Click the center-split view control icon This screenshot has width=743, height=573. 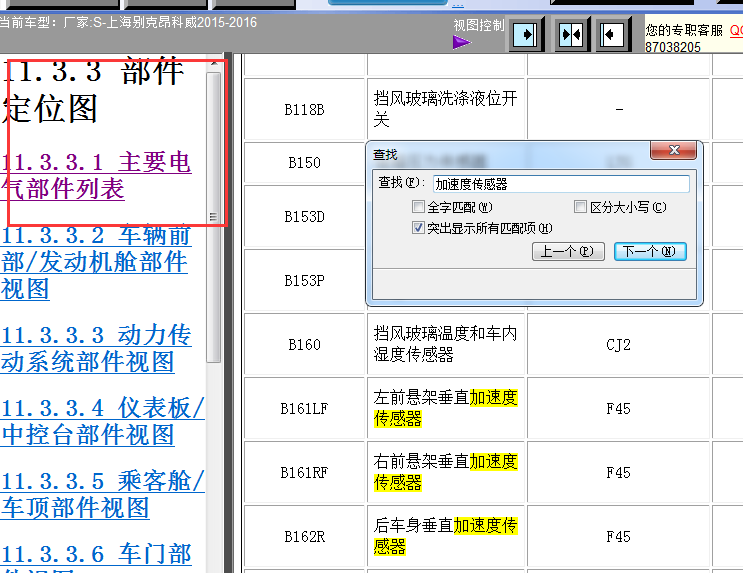coord(570,35)
